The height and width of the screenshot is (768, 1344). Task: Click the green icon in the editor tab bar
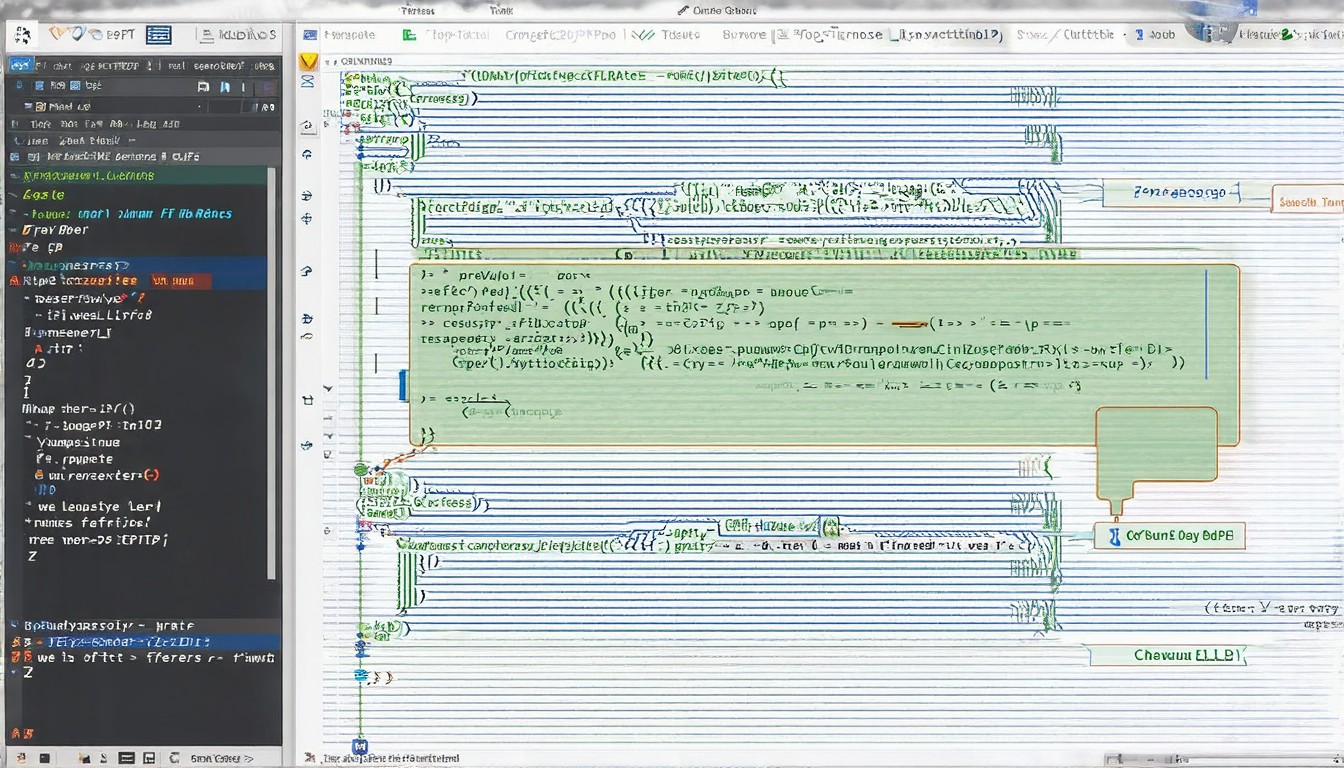pos(408,34)
